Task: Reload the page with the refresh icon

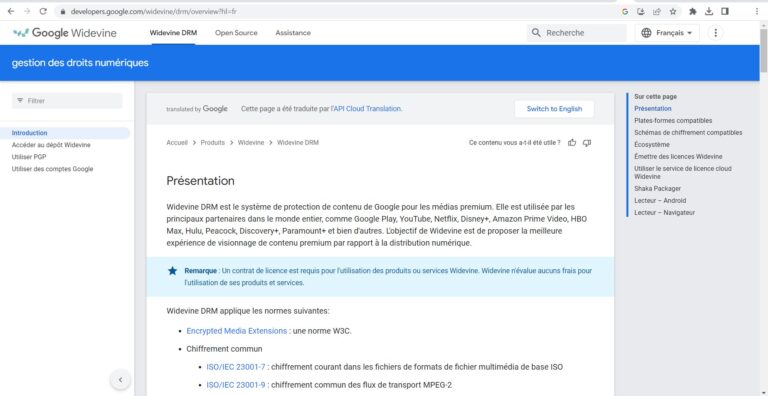Action: pos(43,11)
